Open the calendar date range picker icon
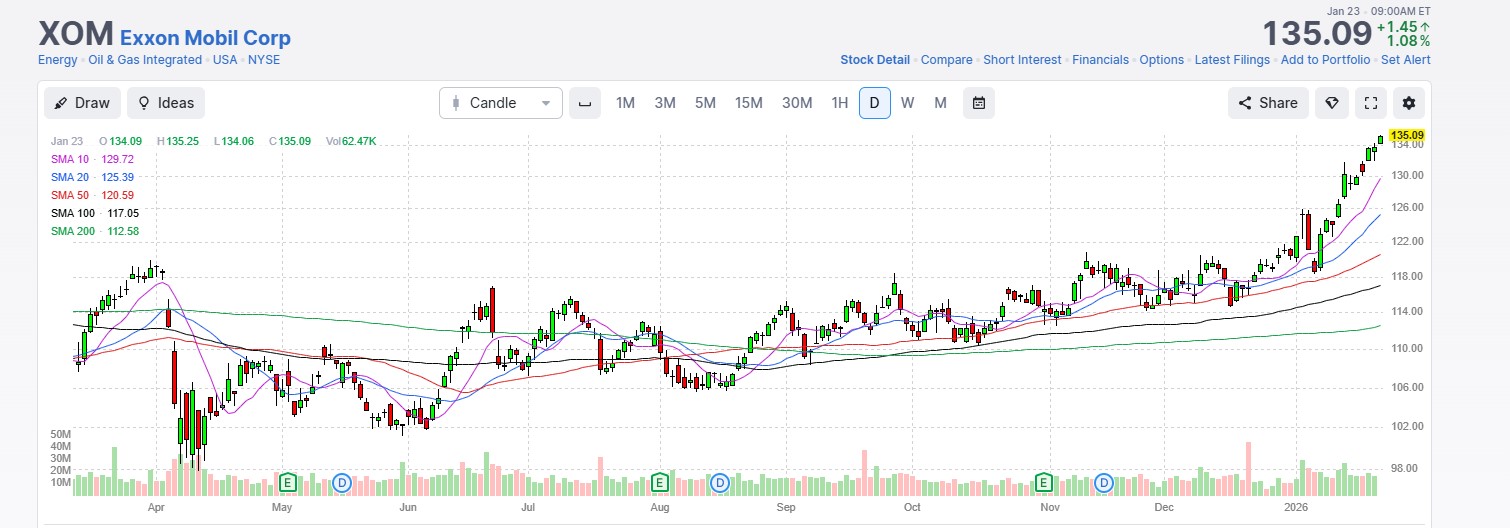 pyautogui.click(x=979, y=103)
